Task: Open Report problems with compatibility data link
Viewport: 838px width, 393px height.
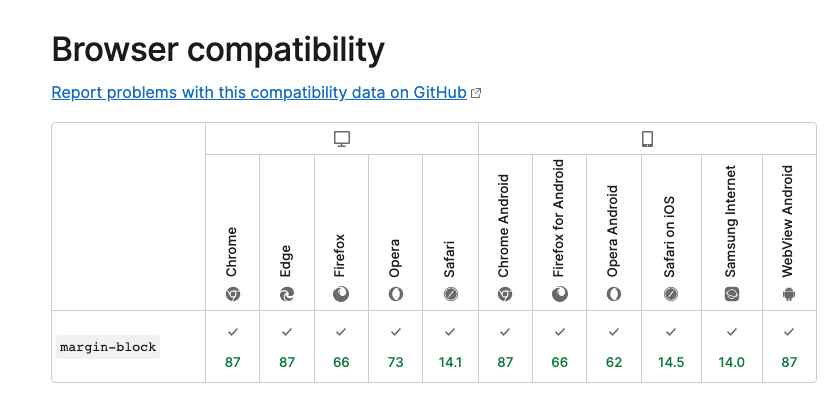Action: 259,93
